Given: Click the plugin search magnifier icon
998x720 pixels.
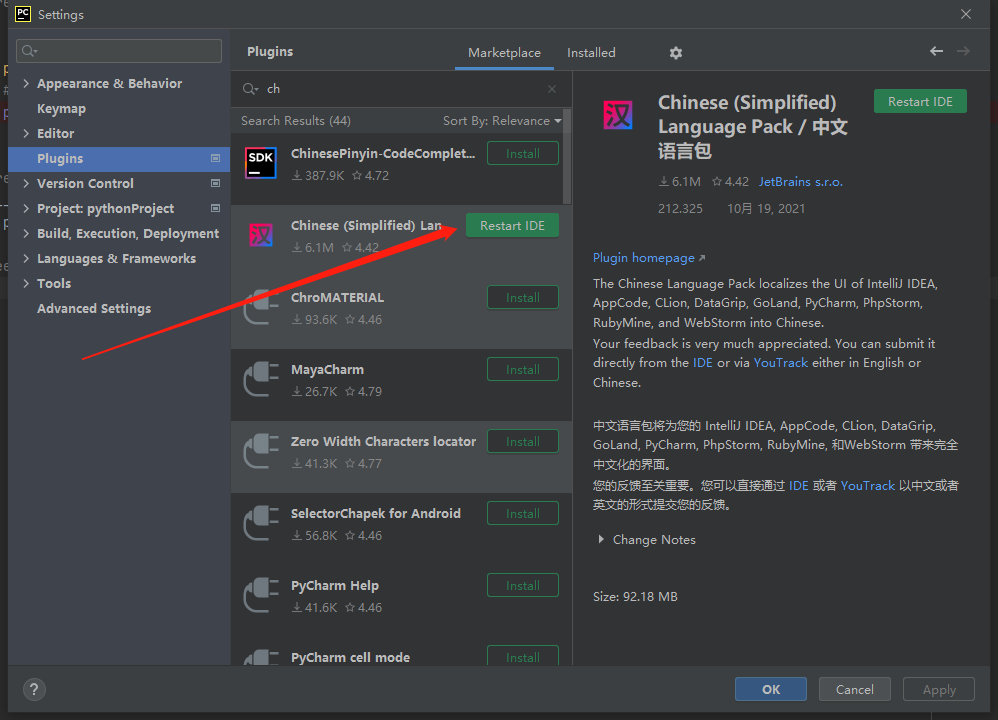Looking at the screenshot, I should point(250,89).
